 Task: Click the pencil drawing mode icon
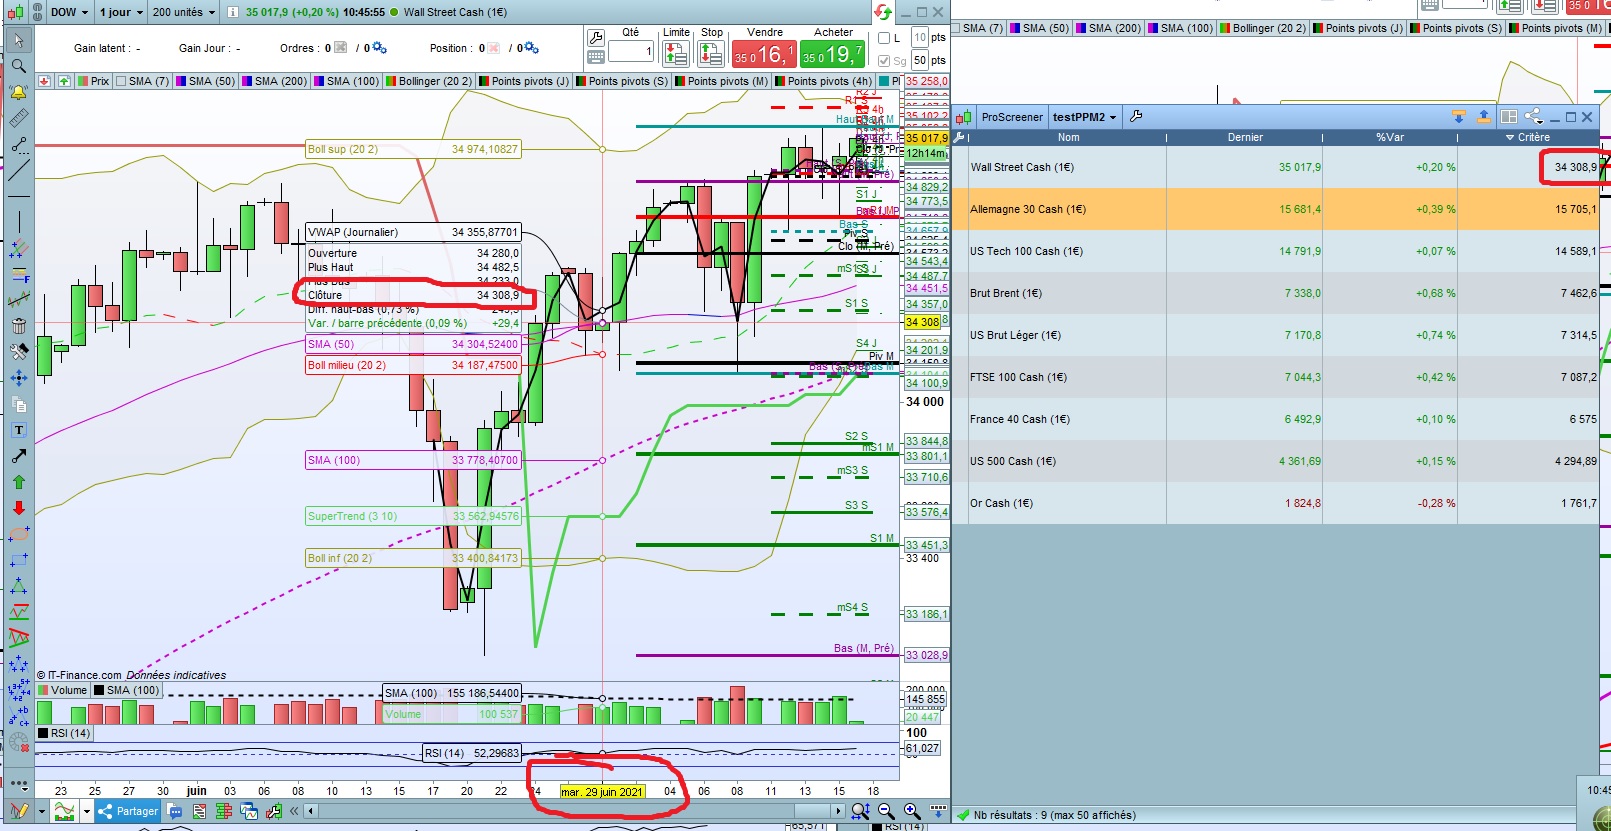pyautogui.click(x=18, y=811)
